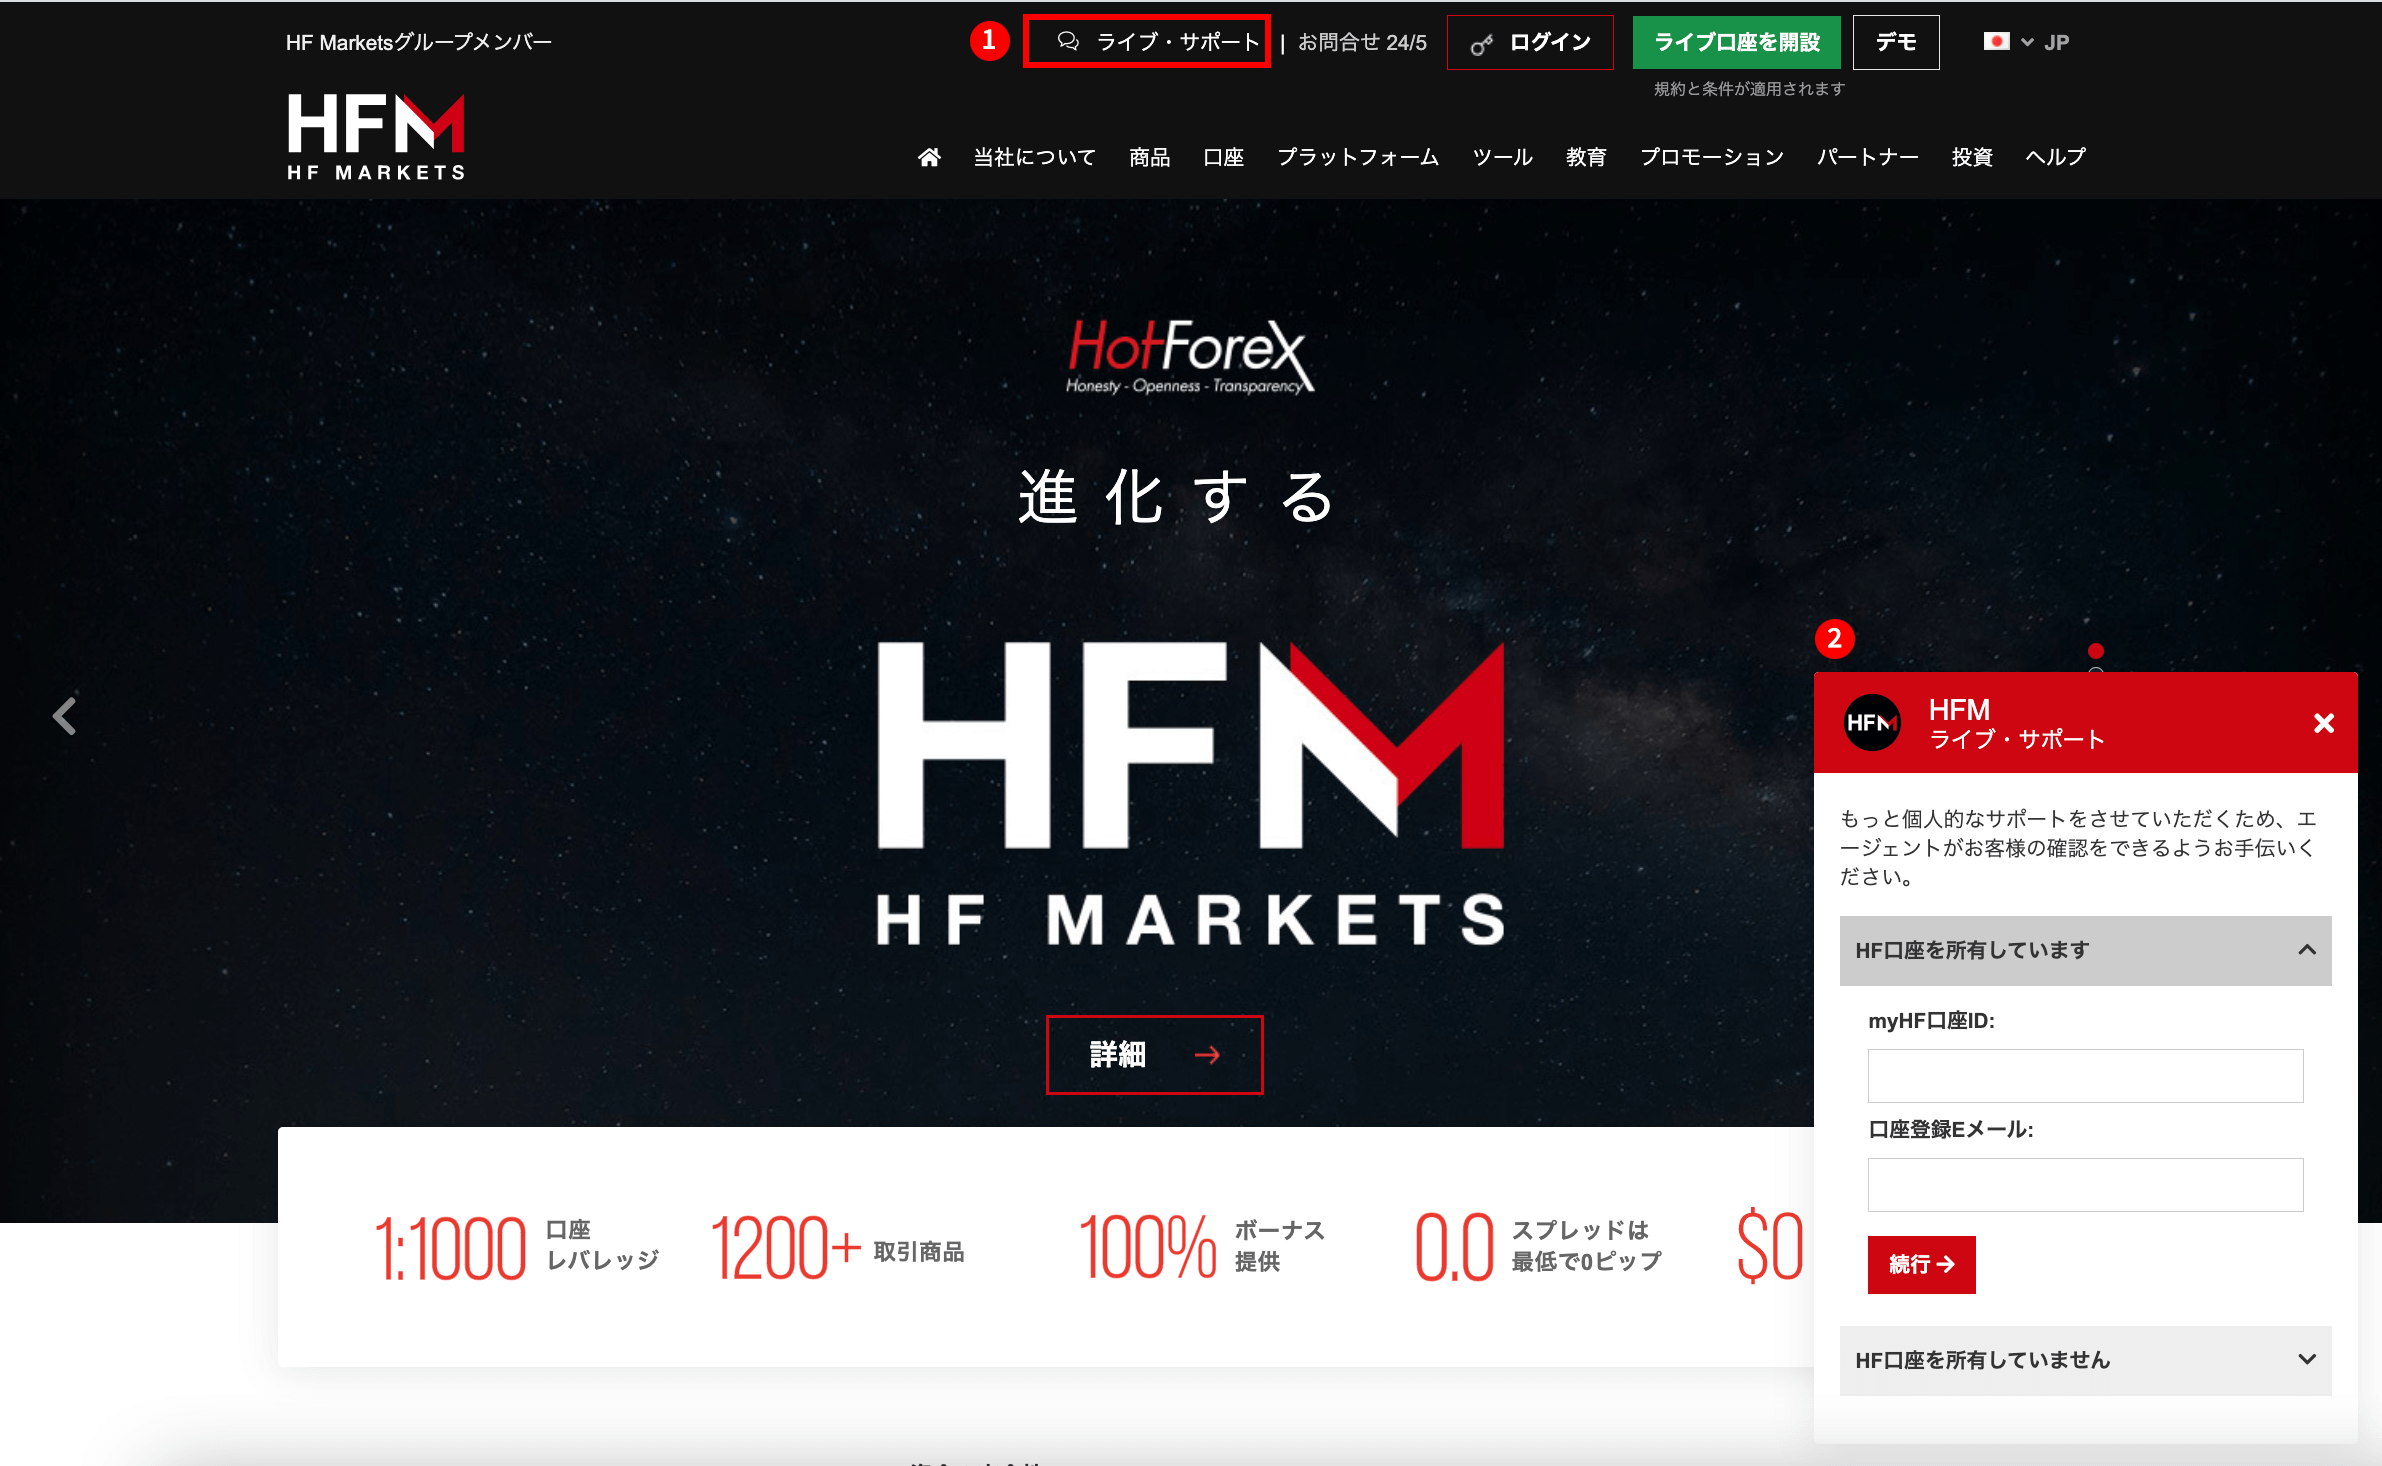Click the デモ demo account button
The image size is (2382, 1466).
1896,42
